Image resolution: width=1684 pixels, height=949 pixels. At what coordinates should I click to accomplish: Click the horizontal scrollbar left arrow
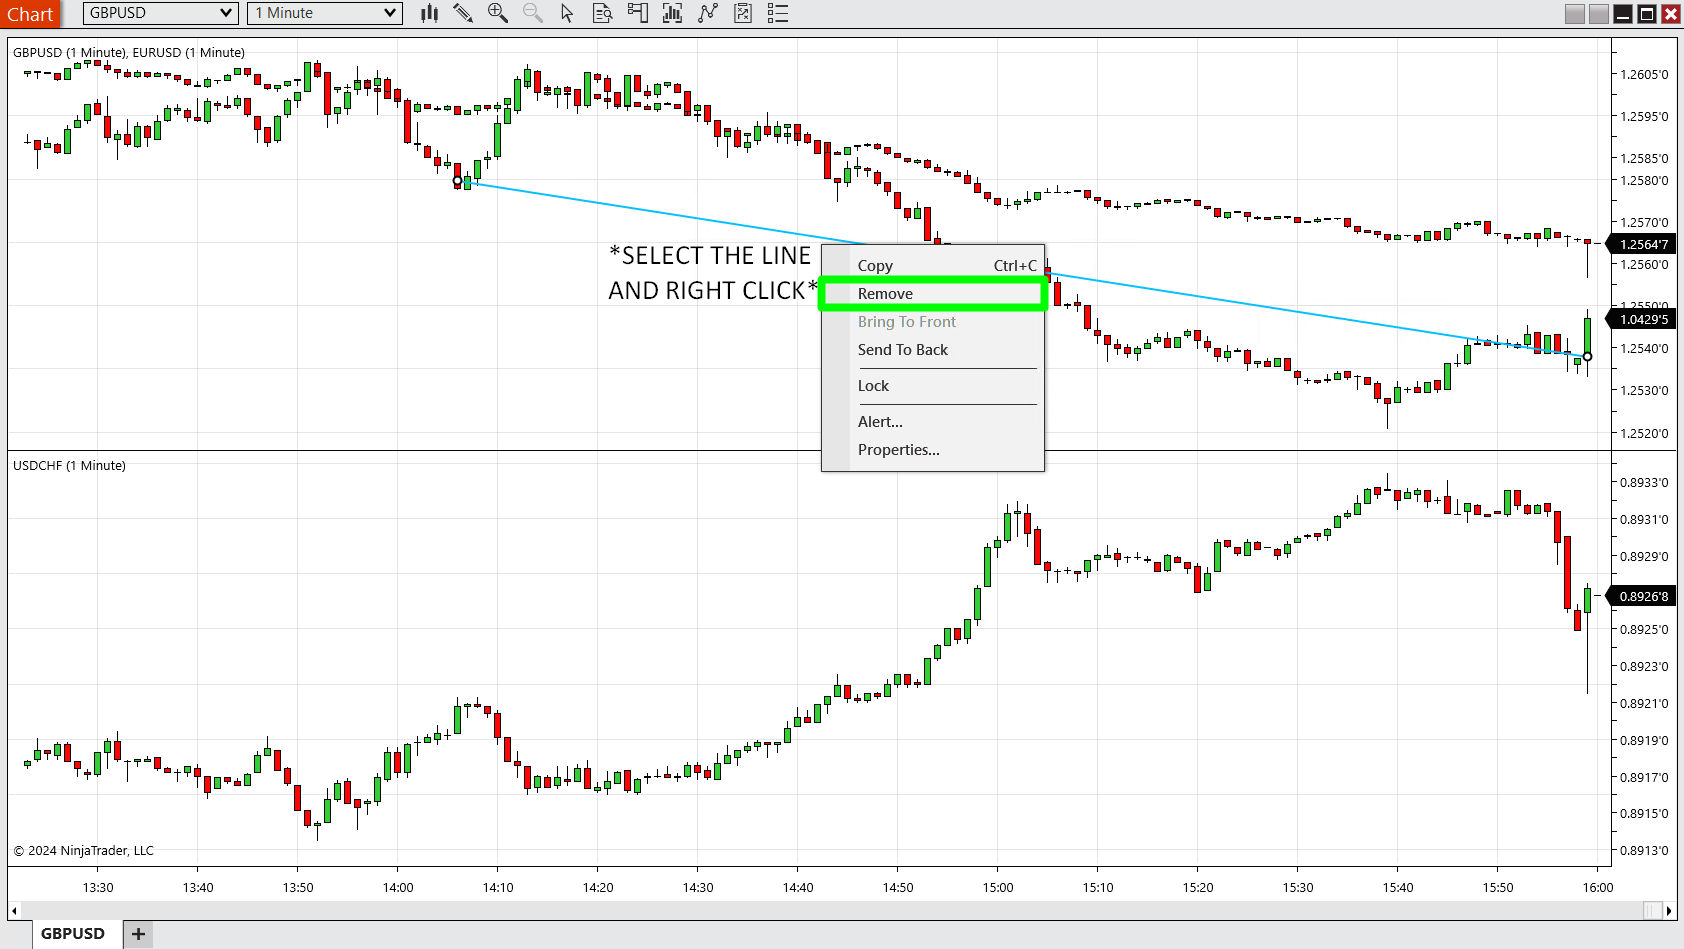point(14,911)
